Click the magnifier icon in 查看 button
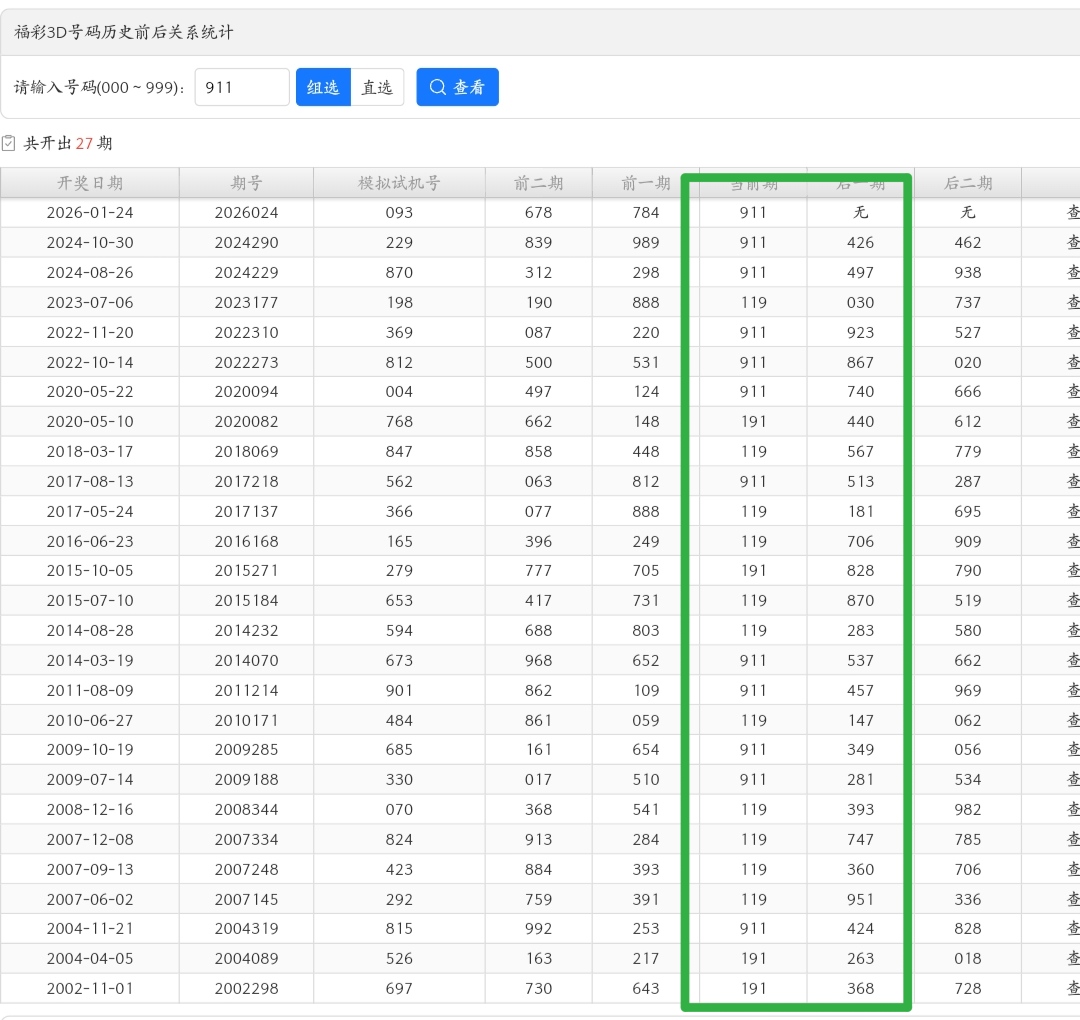This screenshot has height=1020, width=1080. (437, 87)
